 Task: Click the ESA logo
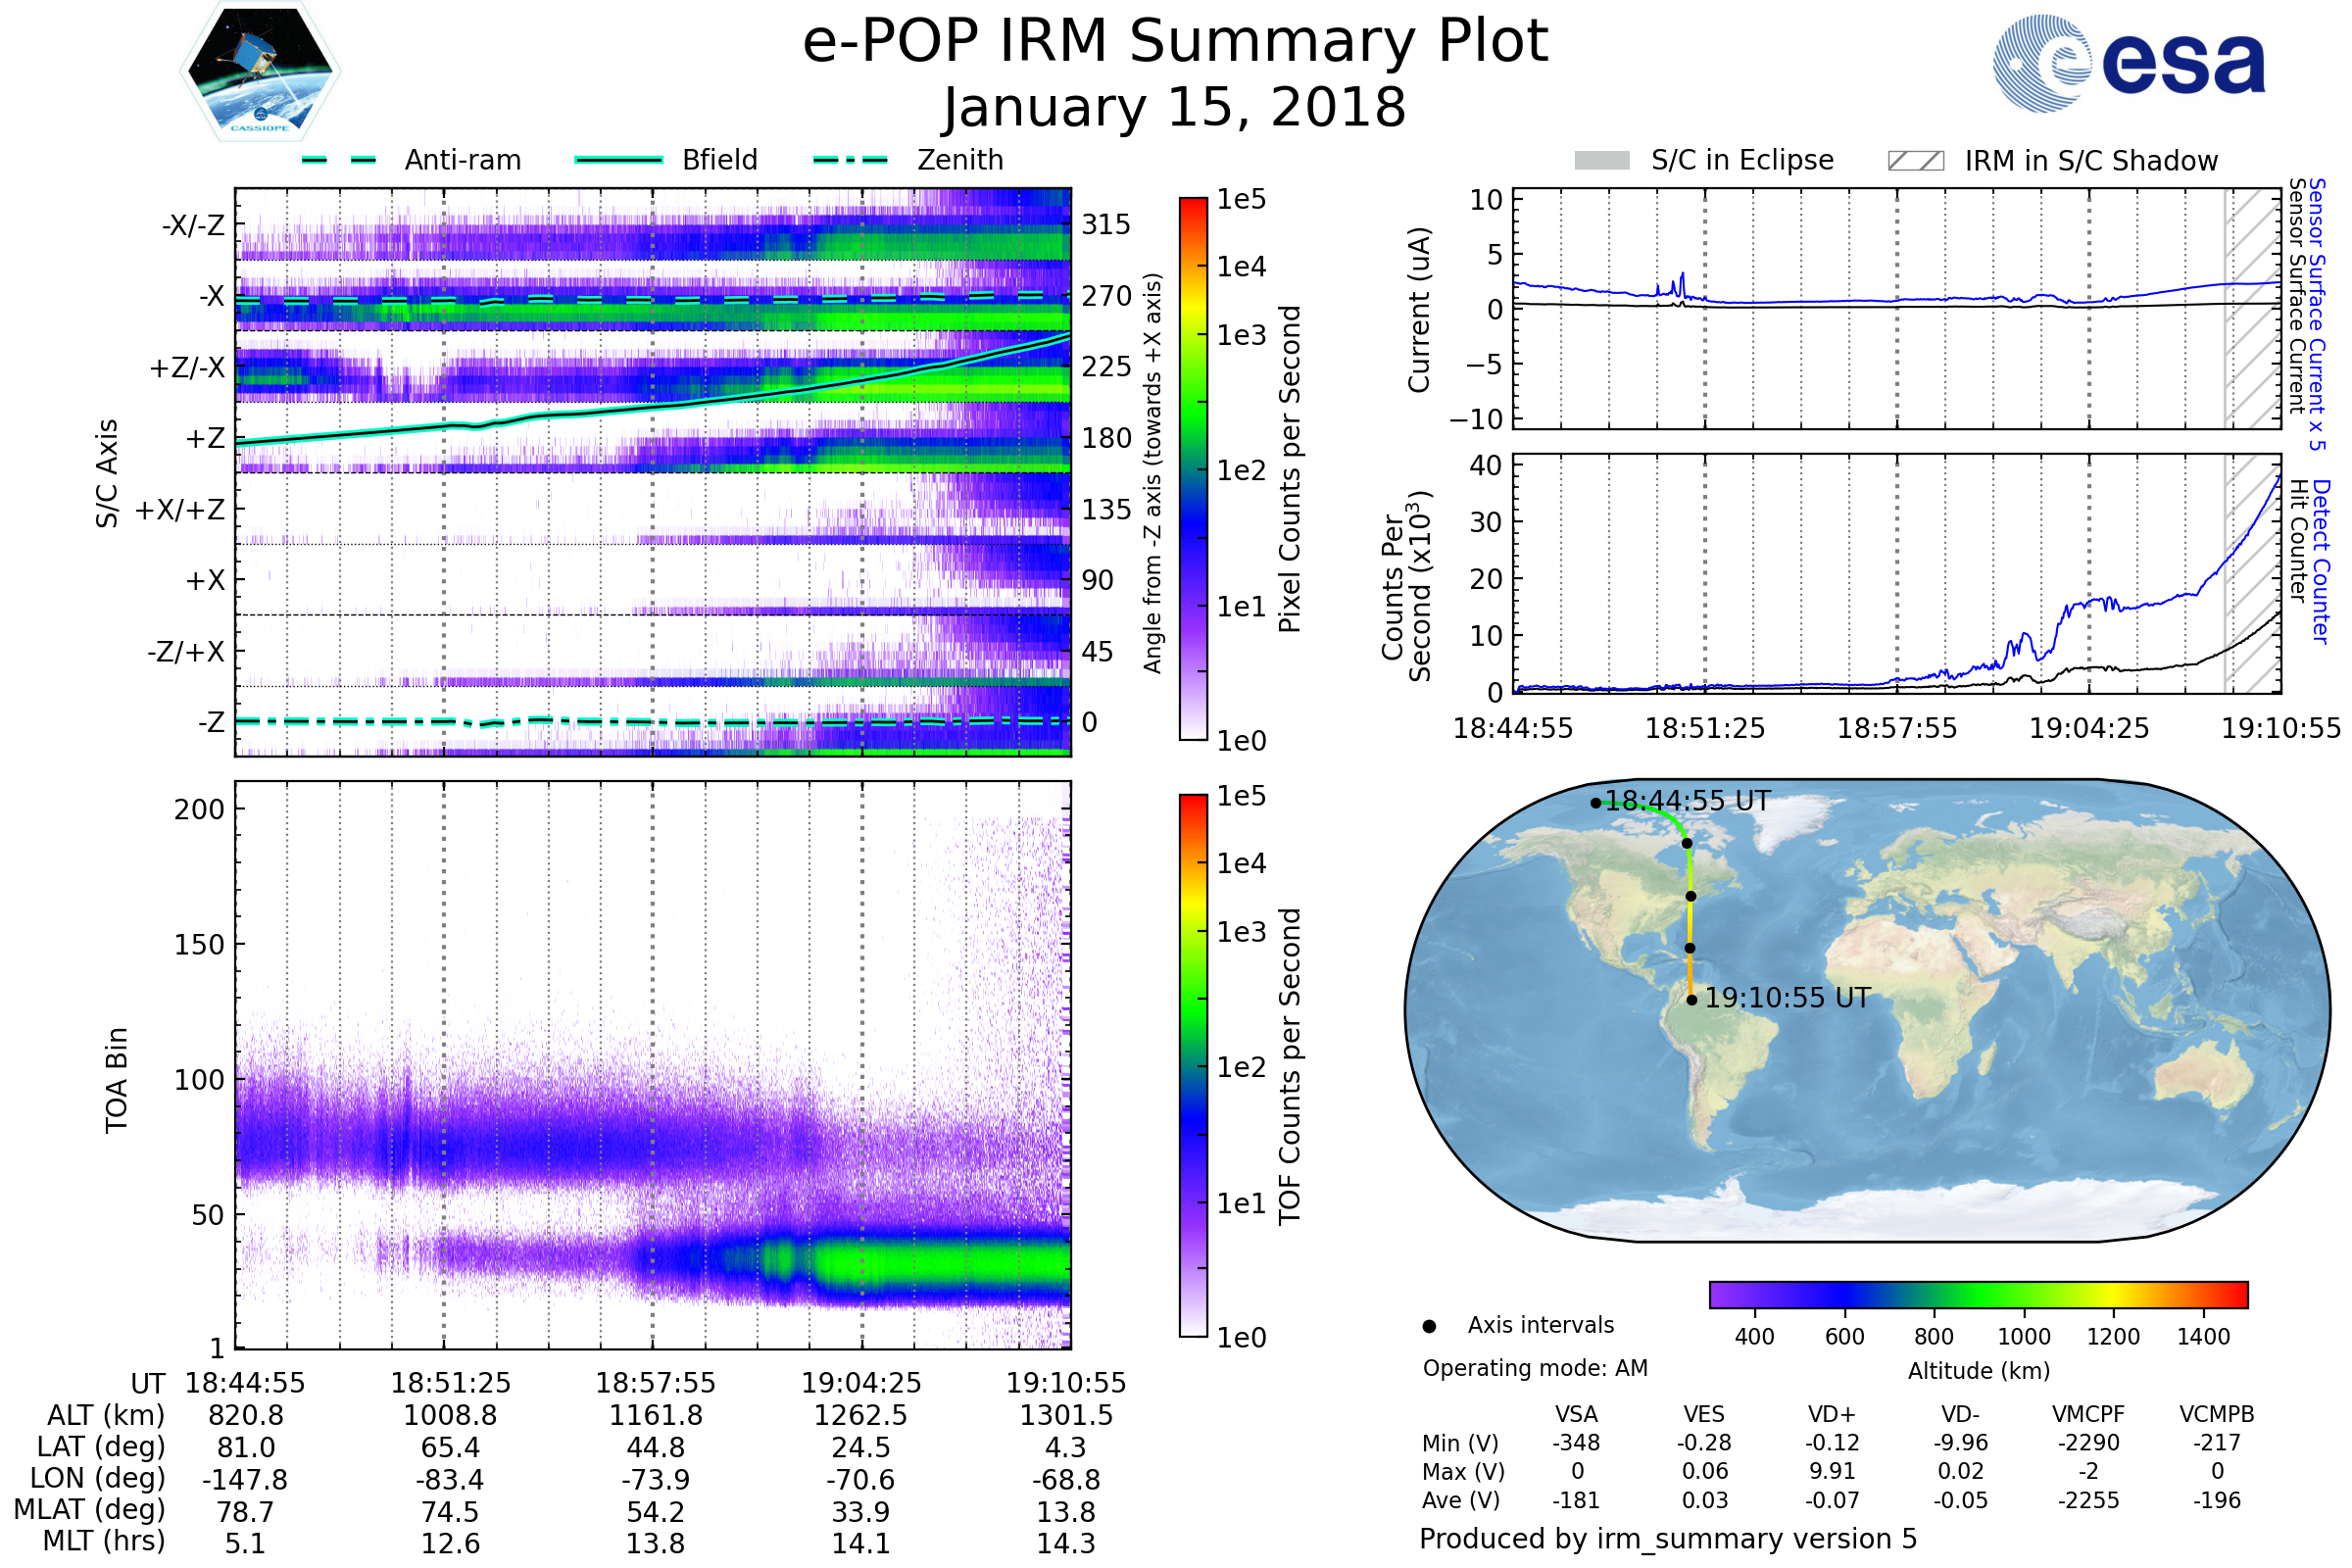(x=2128, y=64)
